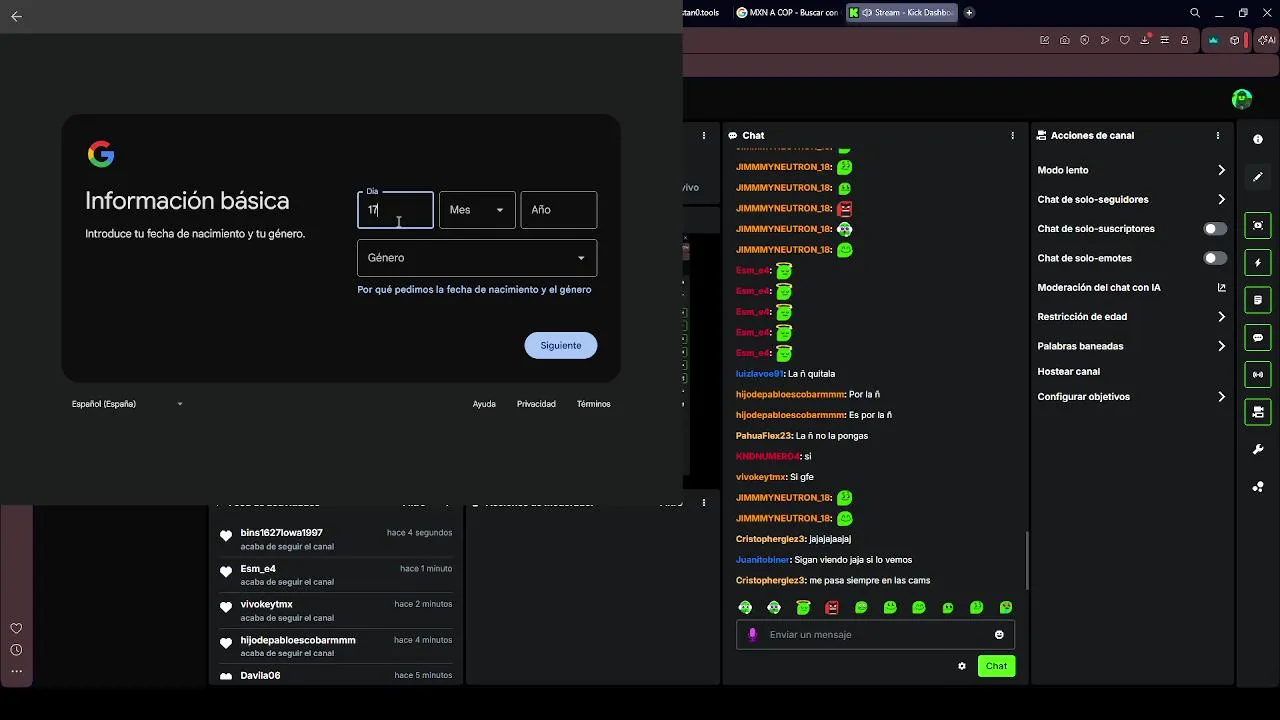Expand Palabras baneadas option

[1131, 346]
